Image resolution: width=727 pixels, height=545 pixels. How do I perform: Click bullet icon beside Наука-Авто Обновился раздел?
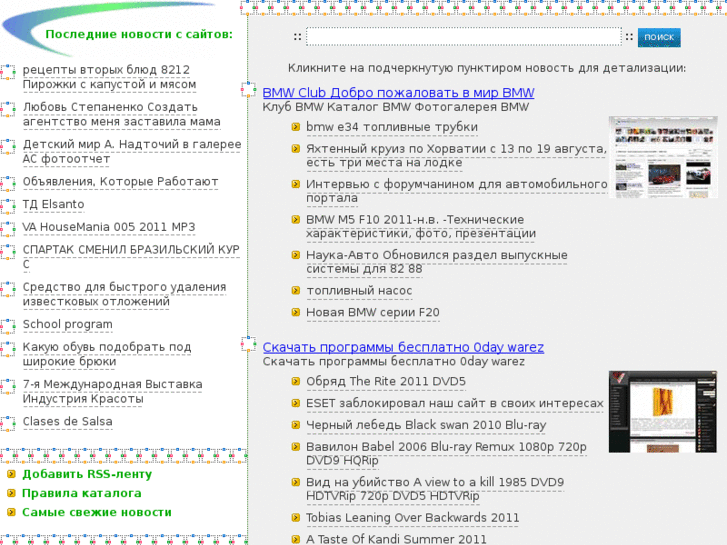click(x=296, y=255)
